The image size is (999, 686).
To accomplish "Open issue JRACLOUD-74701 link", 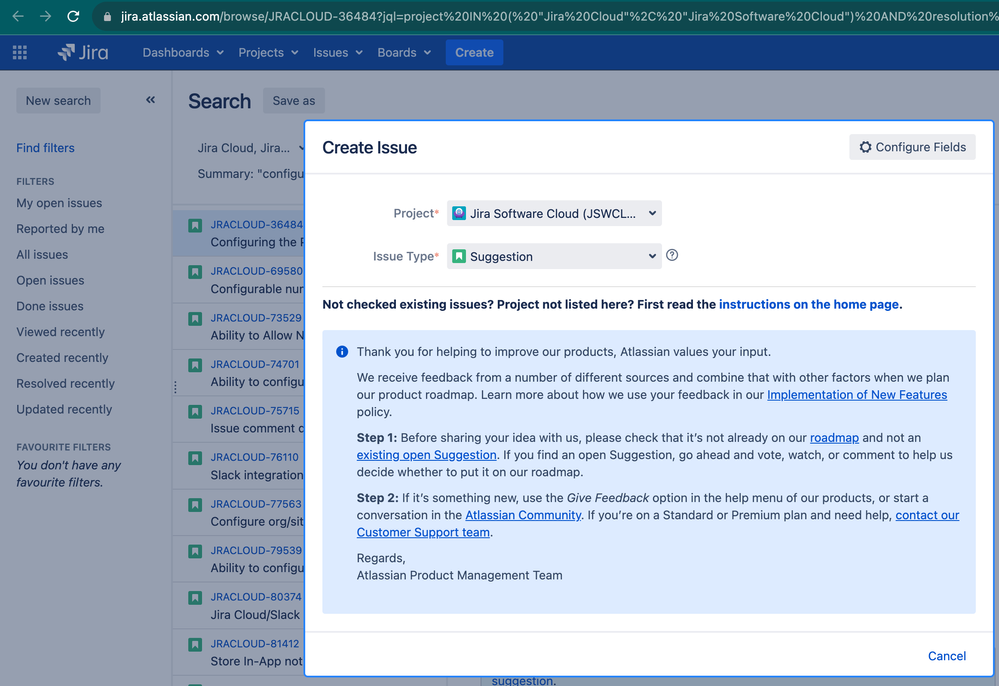I will 255,364.
